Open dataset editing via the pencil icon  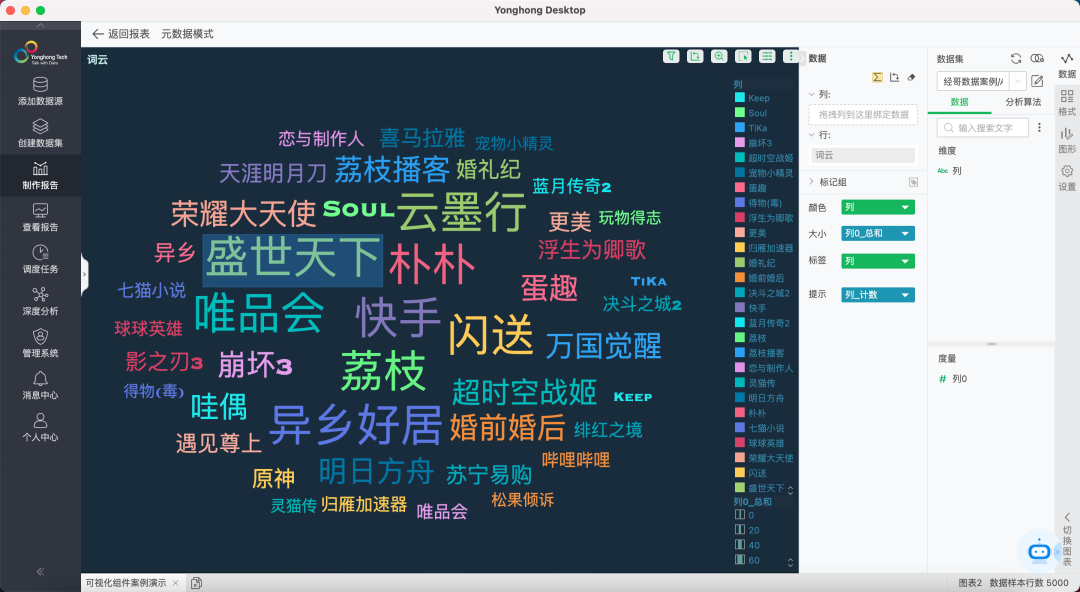[1038, 80]
